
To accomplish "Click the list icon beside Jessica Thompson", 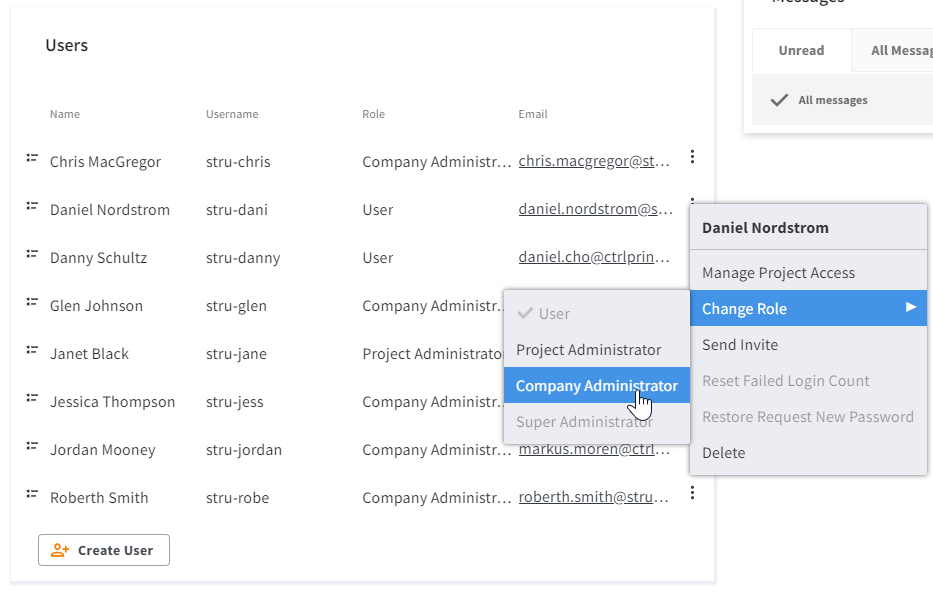I will coord(32,398).
